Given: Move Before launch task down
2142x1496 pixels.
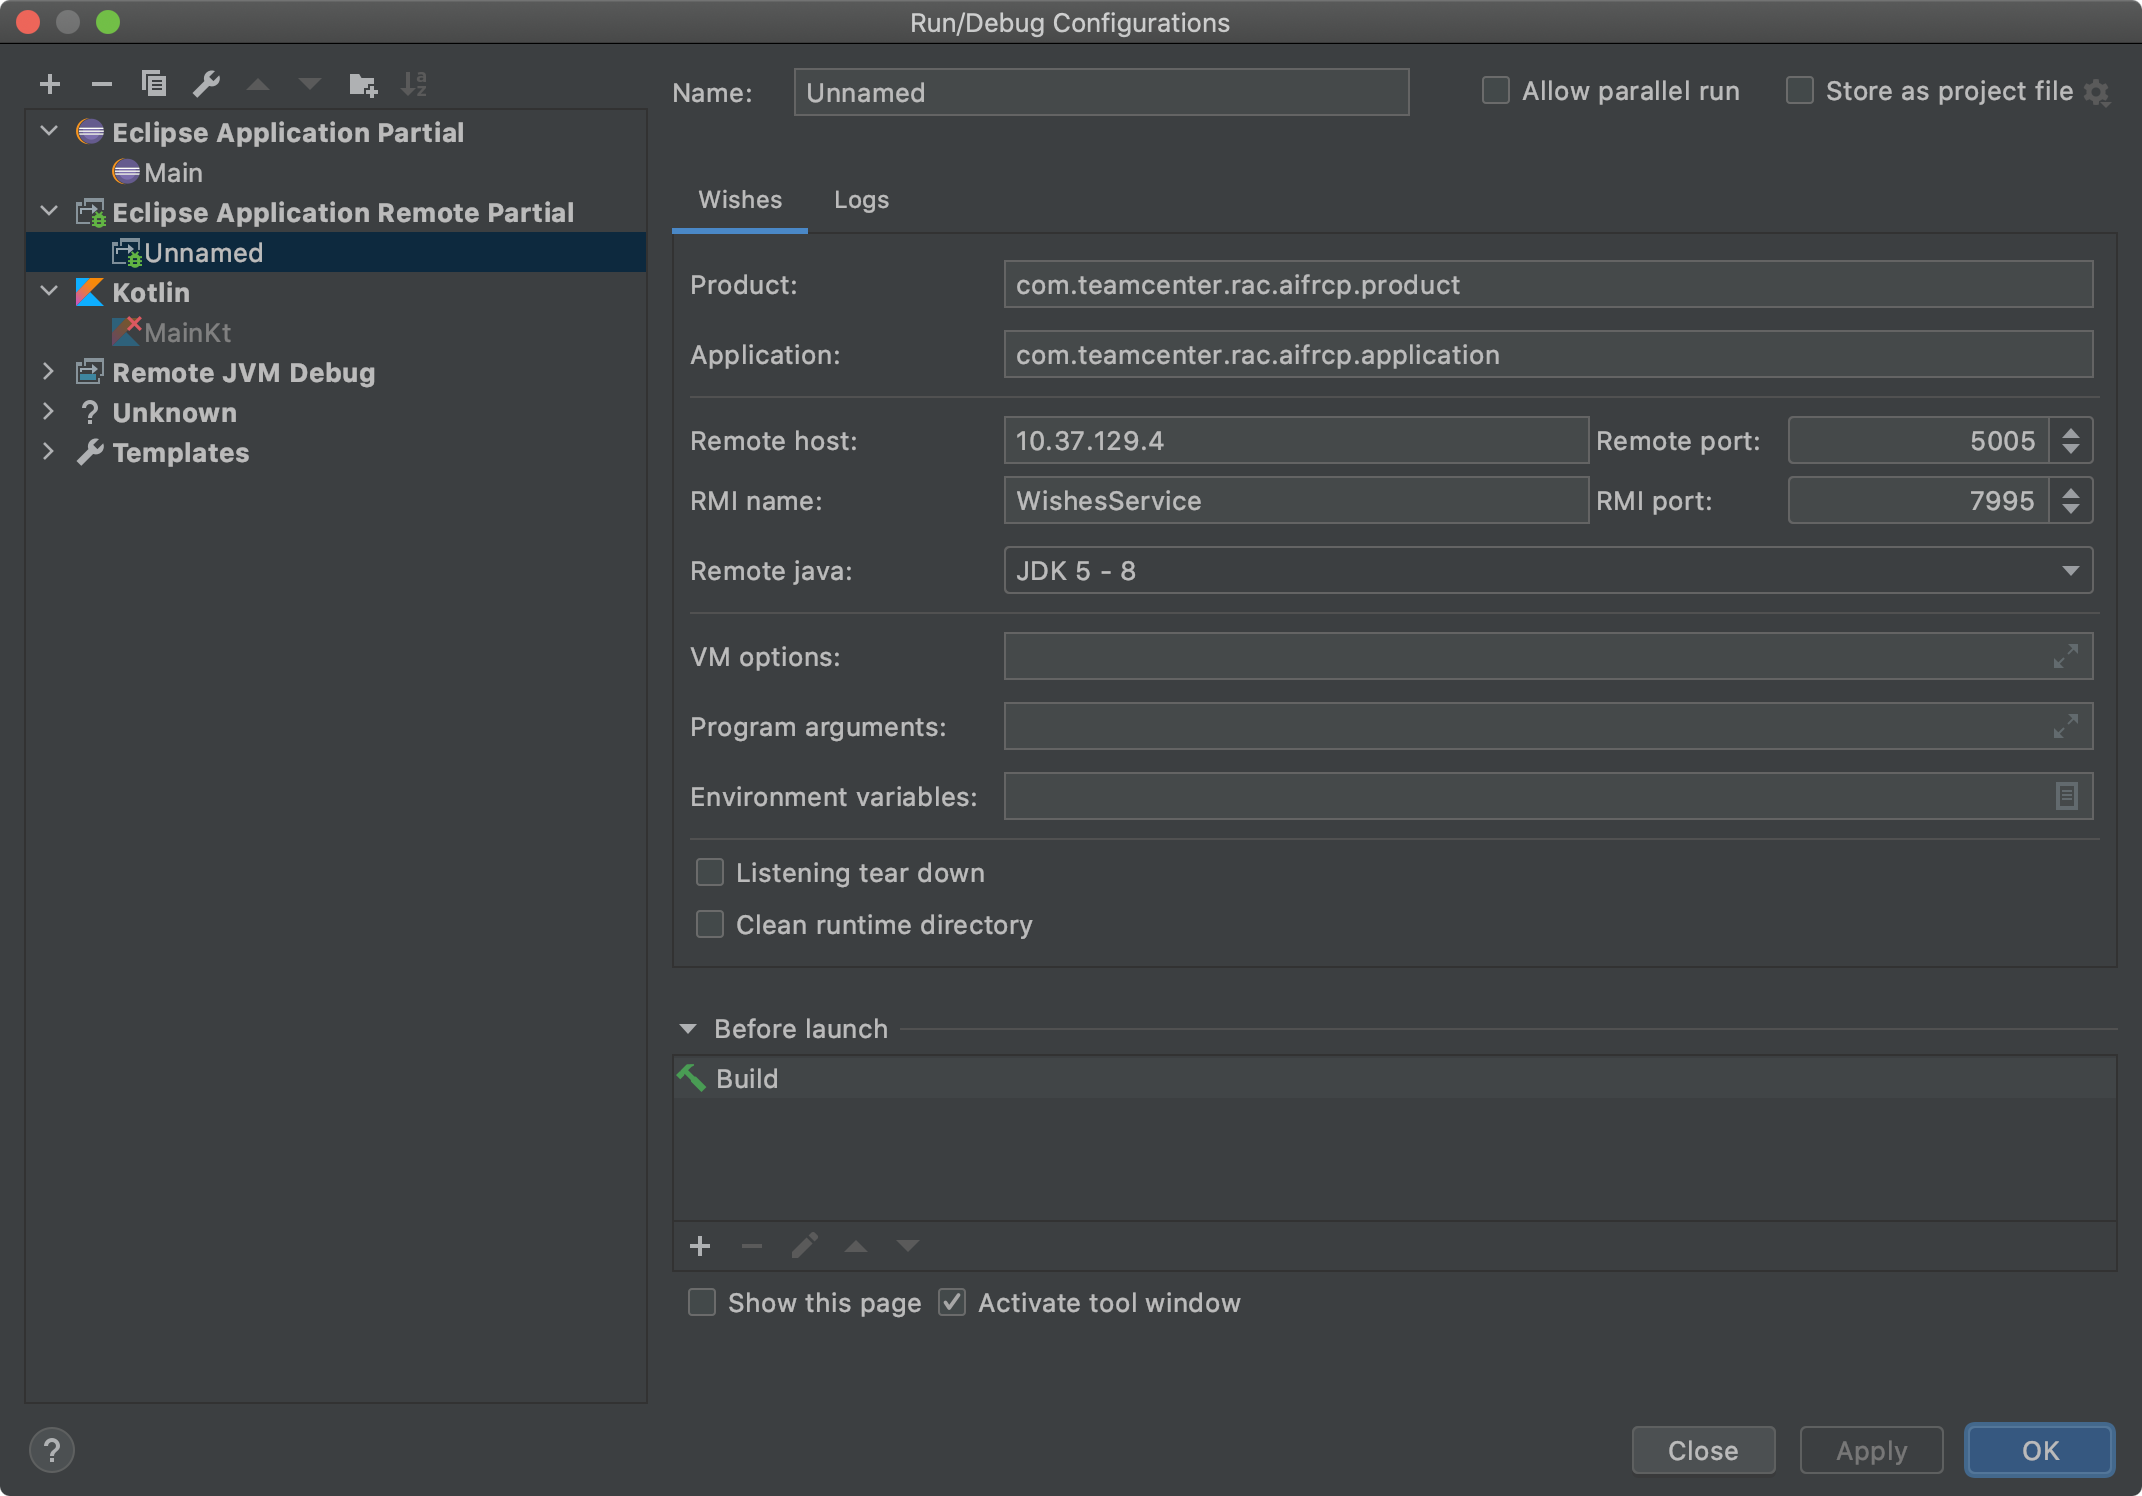Looking at the screenshot, I should coord(908,1246).
